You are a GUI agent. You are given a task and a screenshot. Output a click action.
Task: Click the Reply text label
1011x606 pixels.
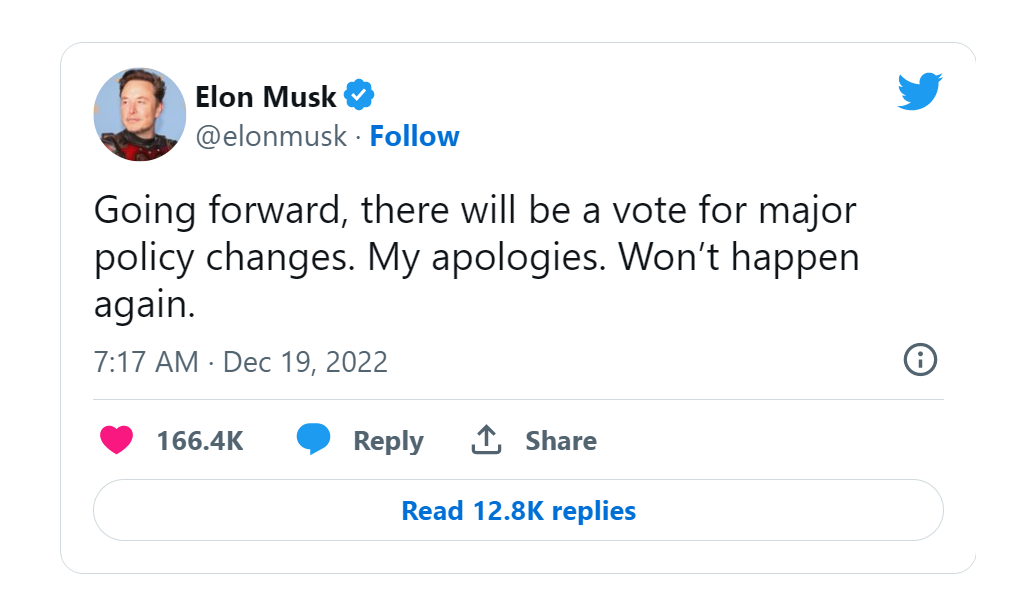[388, 441]
